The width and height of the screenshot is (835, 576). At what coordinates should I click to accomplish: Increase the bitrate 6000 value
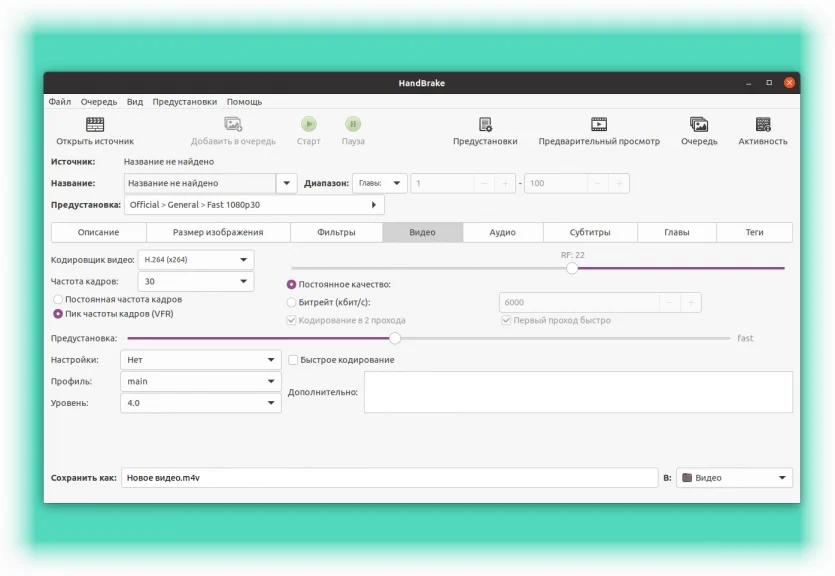point(691,302)
